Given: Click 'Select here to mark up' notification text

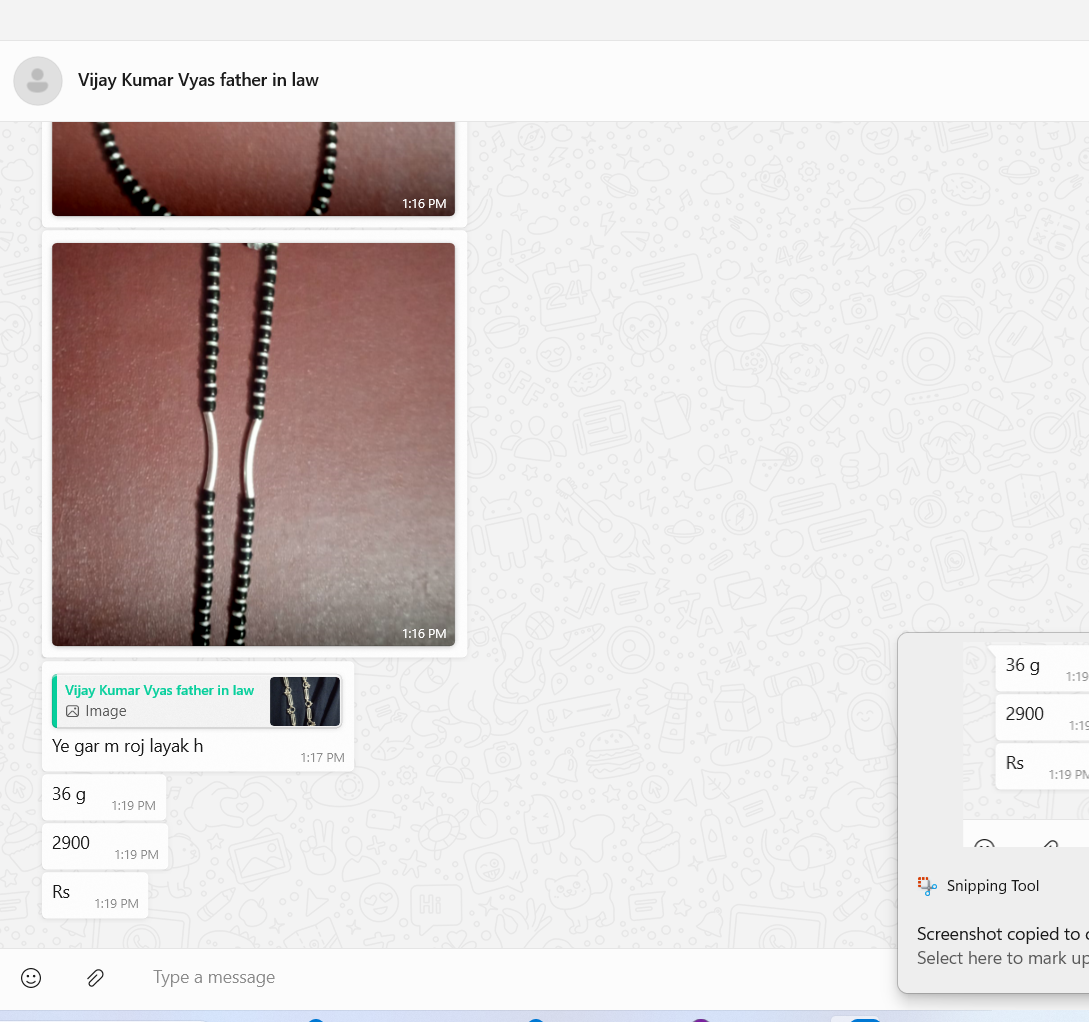Looking at the screenshot, I should click(1003, 958).
